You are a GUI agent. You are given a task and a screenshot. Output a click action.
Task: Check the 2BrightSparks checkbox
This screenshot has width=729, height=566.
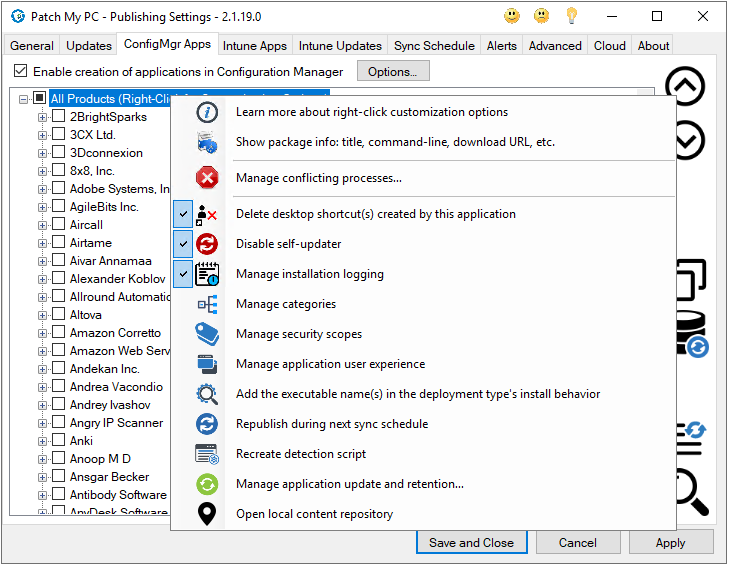(x=58, y=116)
